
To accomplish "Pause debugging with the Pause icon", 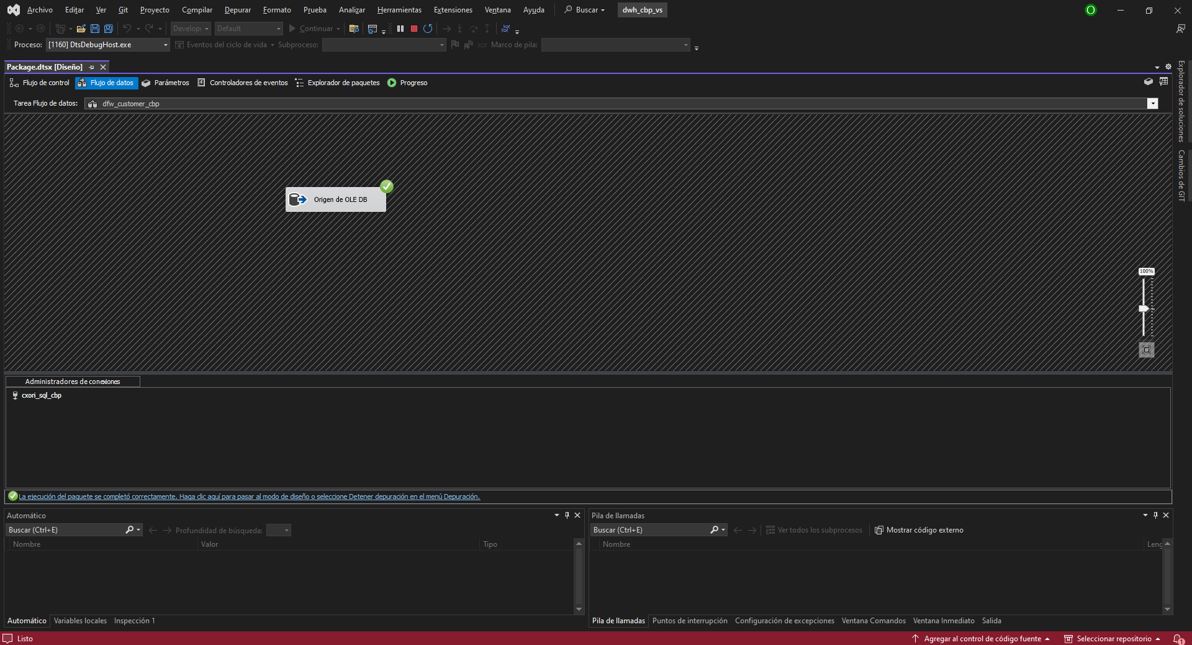I will tap(401, 29).
